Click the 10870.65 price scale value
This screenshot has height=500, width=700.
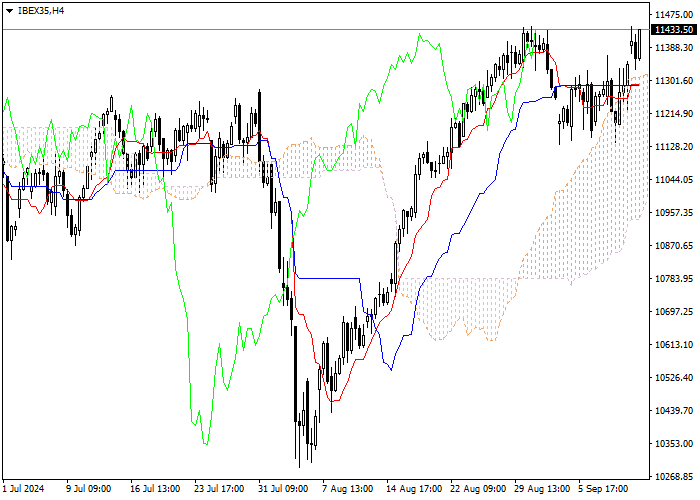coord(674,246)
